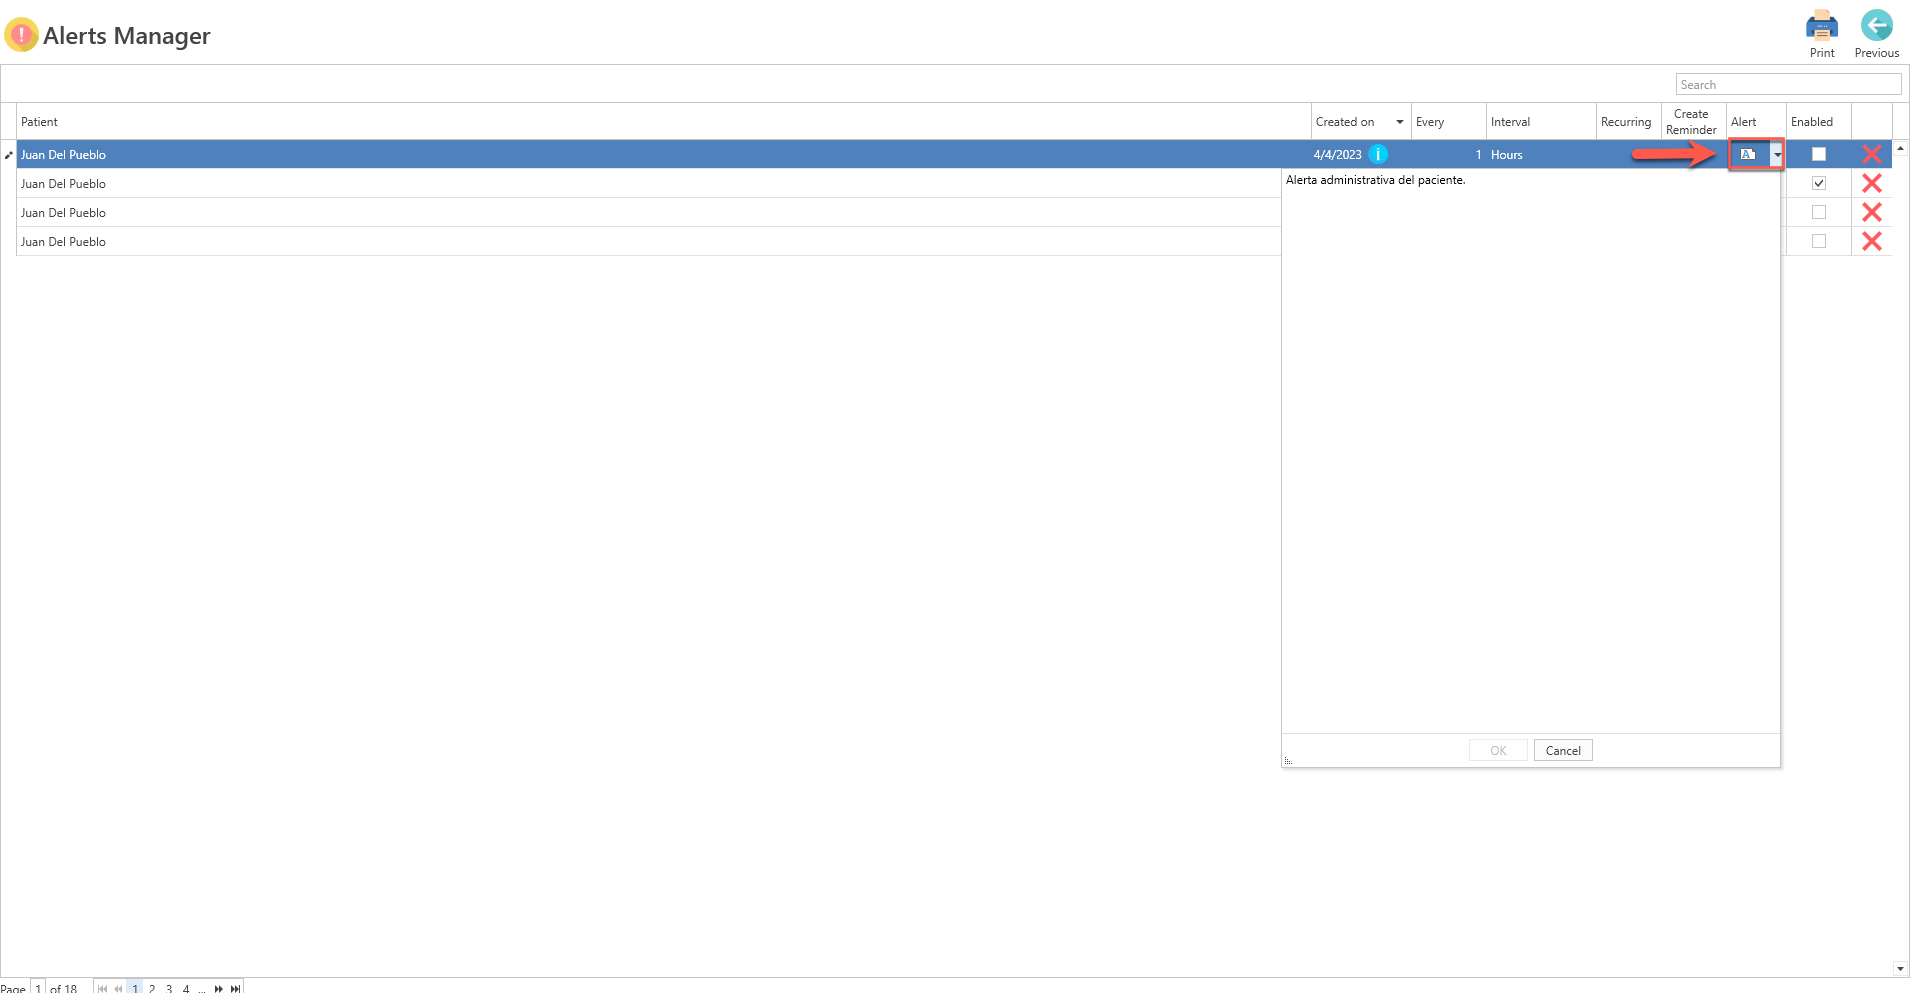This screenshot has width=1911, height=993.
Task: Go to page 2
Action: 152,988
